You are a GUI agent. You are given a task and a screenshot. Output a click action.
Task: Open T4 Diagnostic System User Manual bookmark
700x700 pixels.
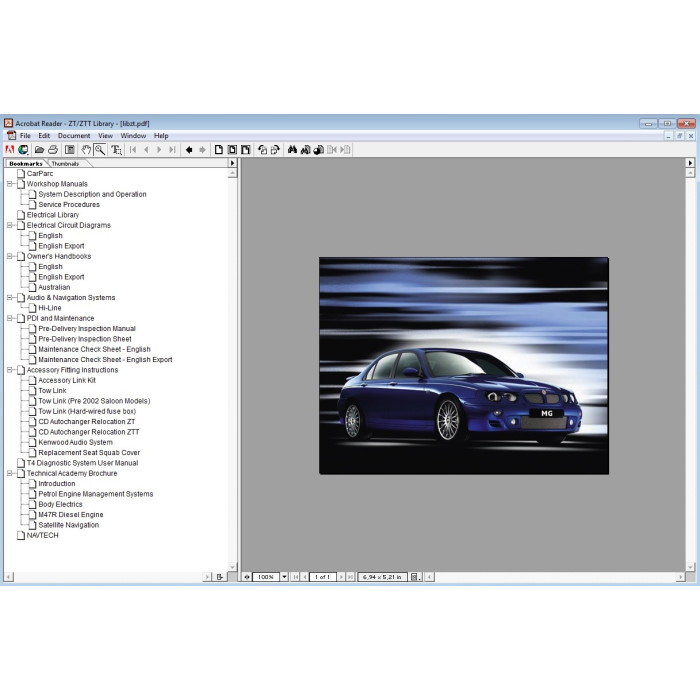(82, 463)
